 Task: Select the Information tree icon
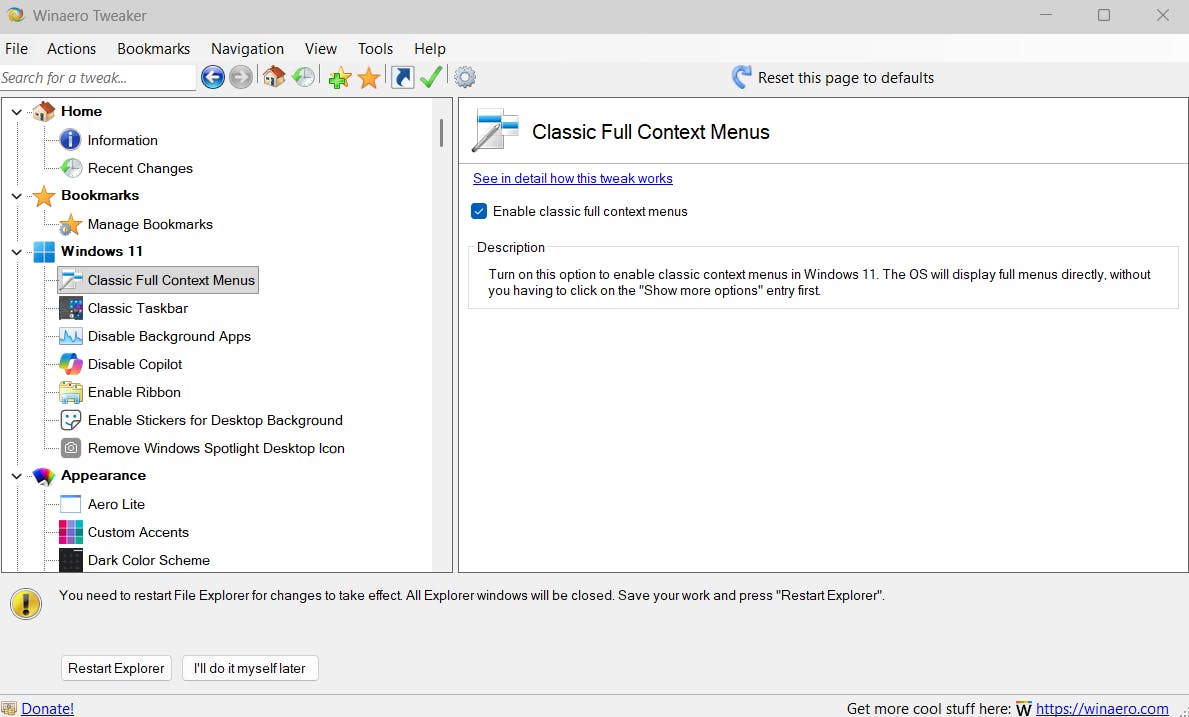click(70, 139)
